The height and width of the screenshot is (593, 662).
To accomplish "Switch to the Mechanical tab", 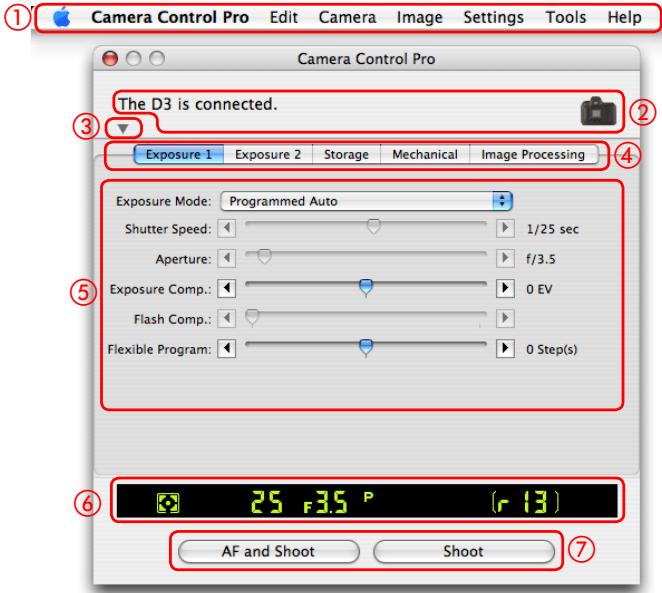I will (425, 154).
